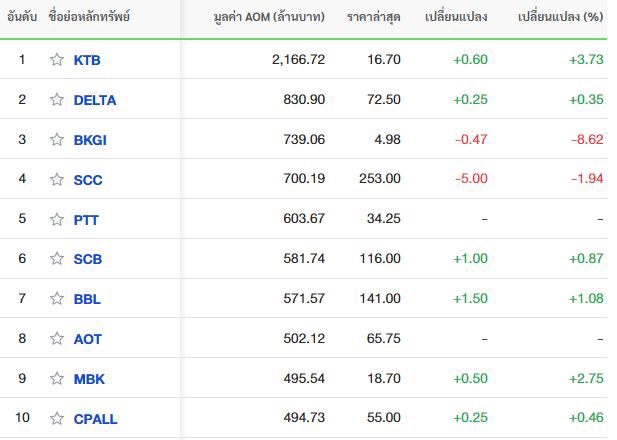Image resolution: width=617 pixels, height=440 pixels.
Task: Sort by เปลี่ยนแปลง (%) column header
Action: tap(560, 17)
